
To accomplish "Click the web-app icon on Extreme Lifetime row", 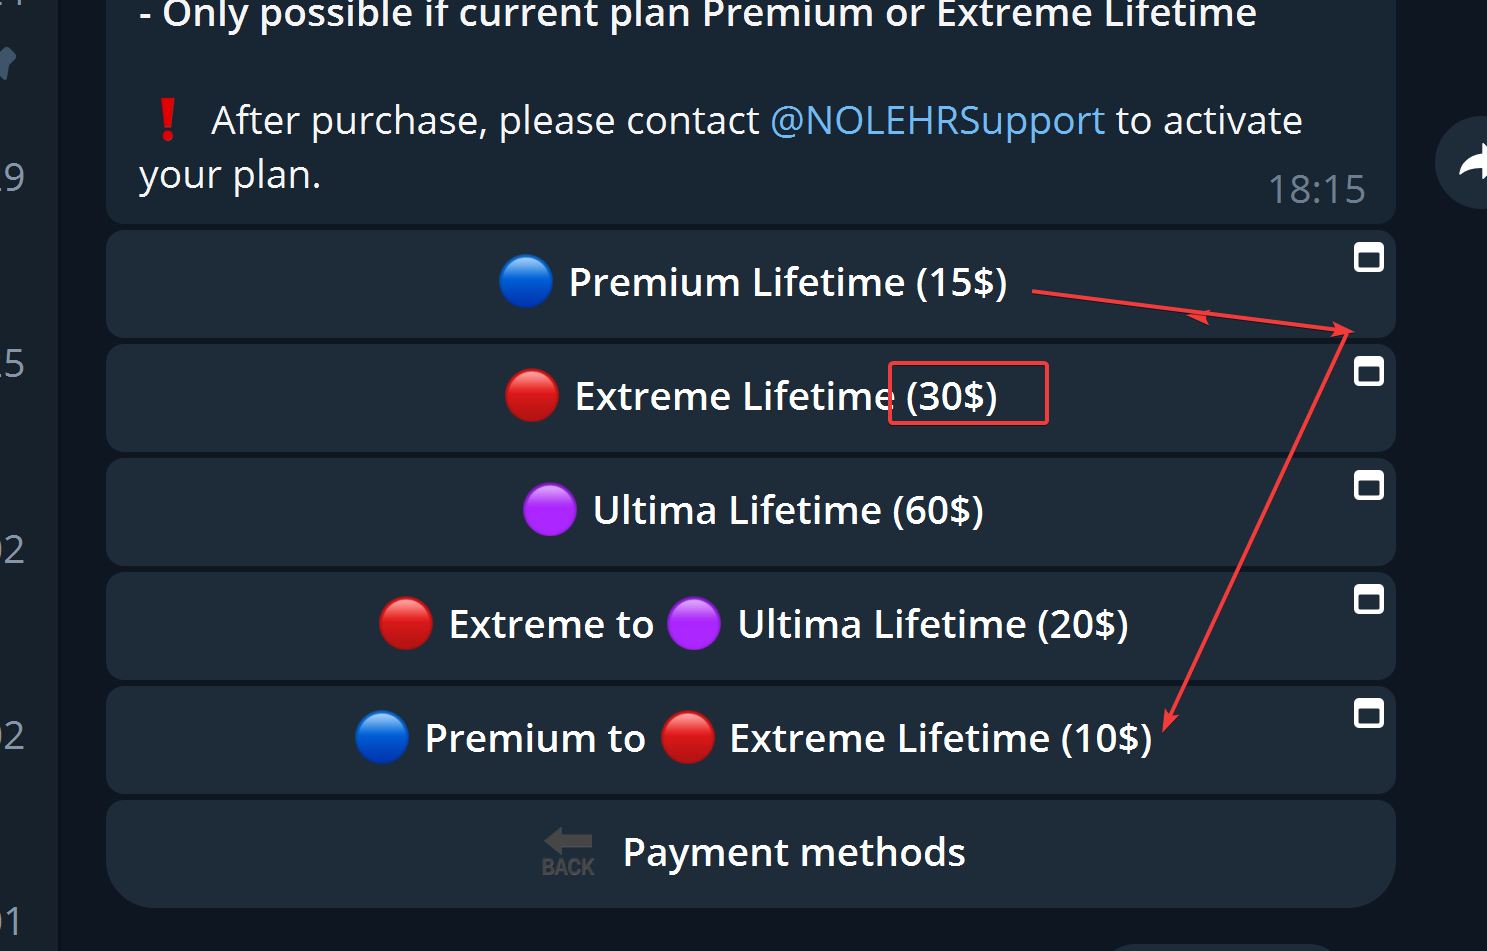I will tap(1368, 372).
